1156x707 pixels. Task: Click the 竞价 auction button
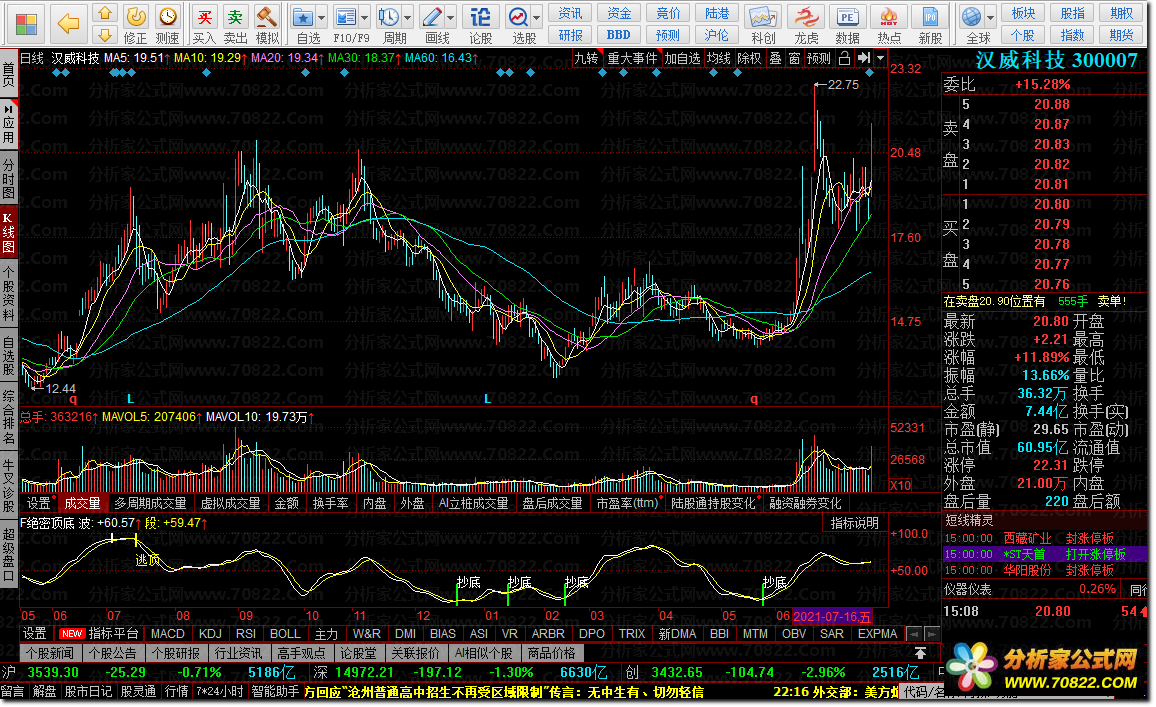[668, 13]
